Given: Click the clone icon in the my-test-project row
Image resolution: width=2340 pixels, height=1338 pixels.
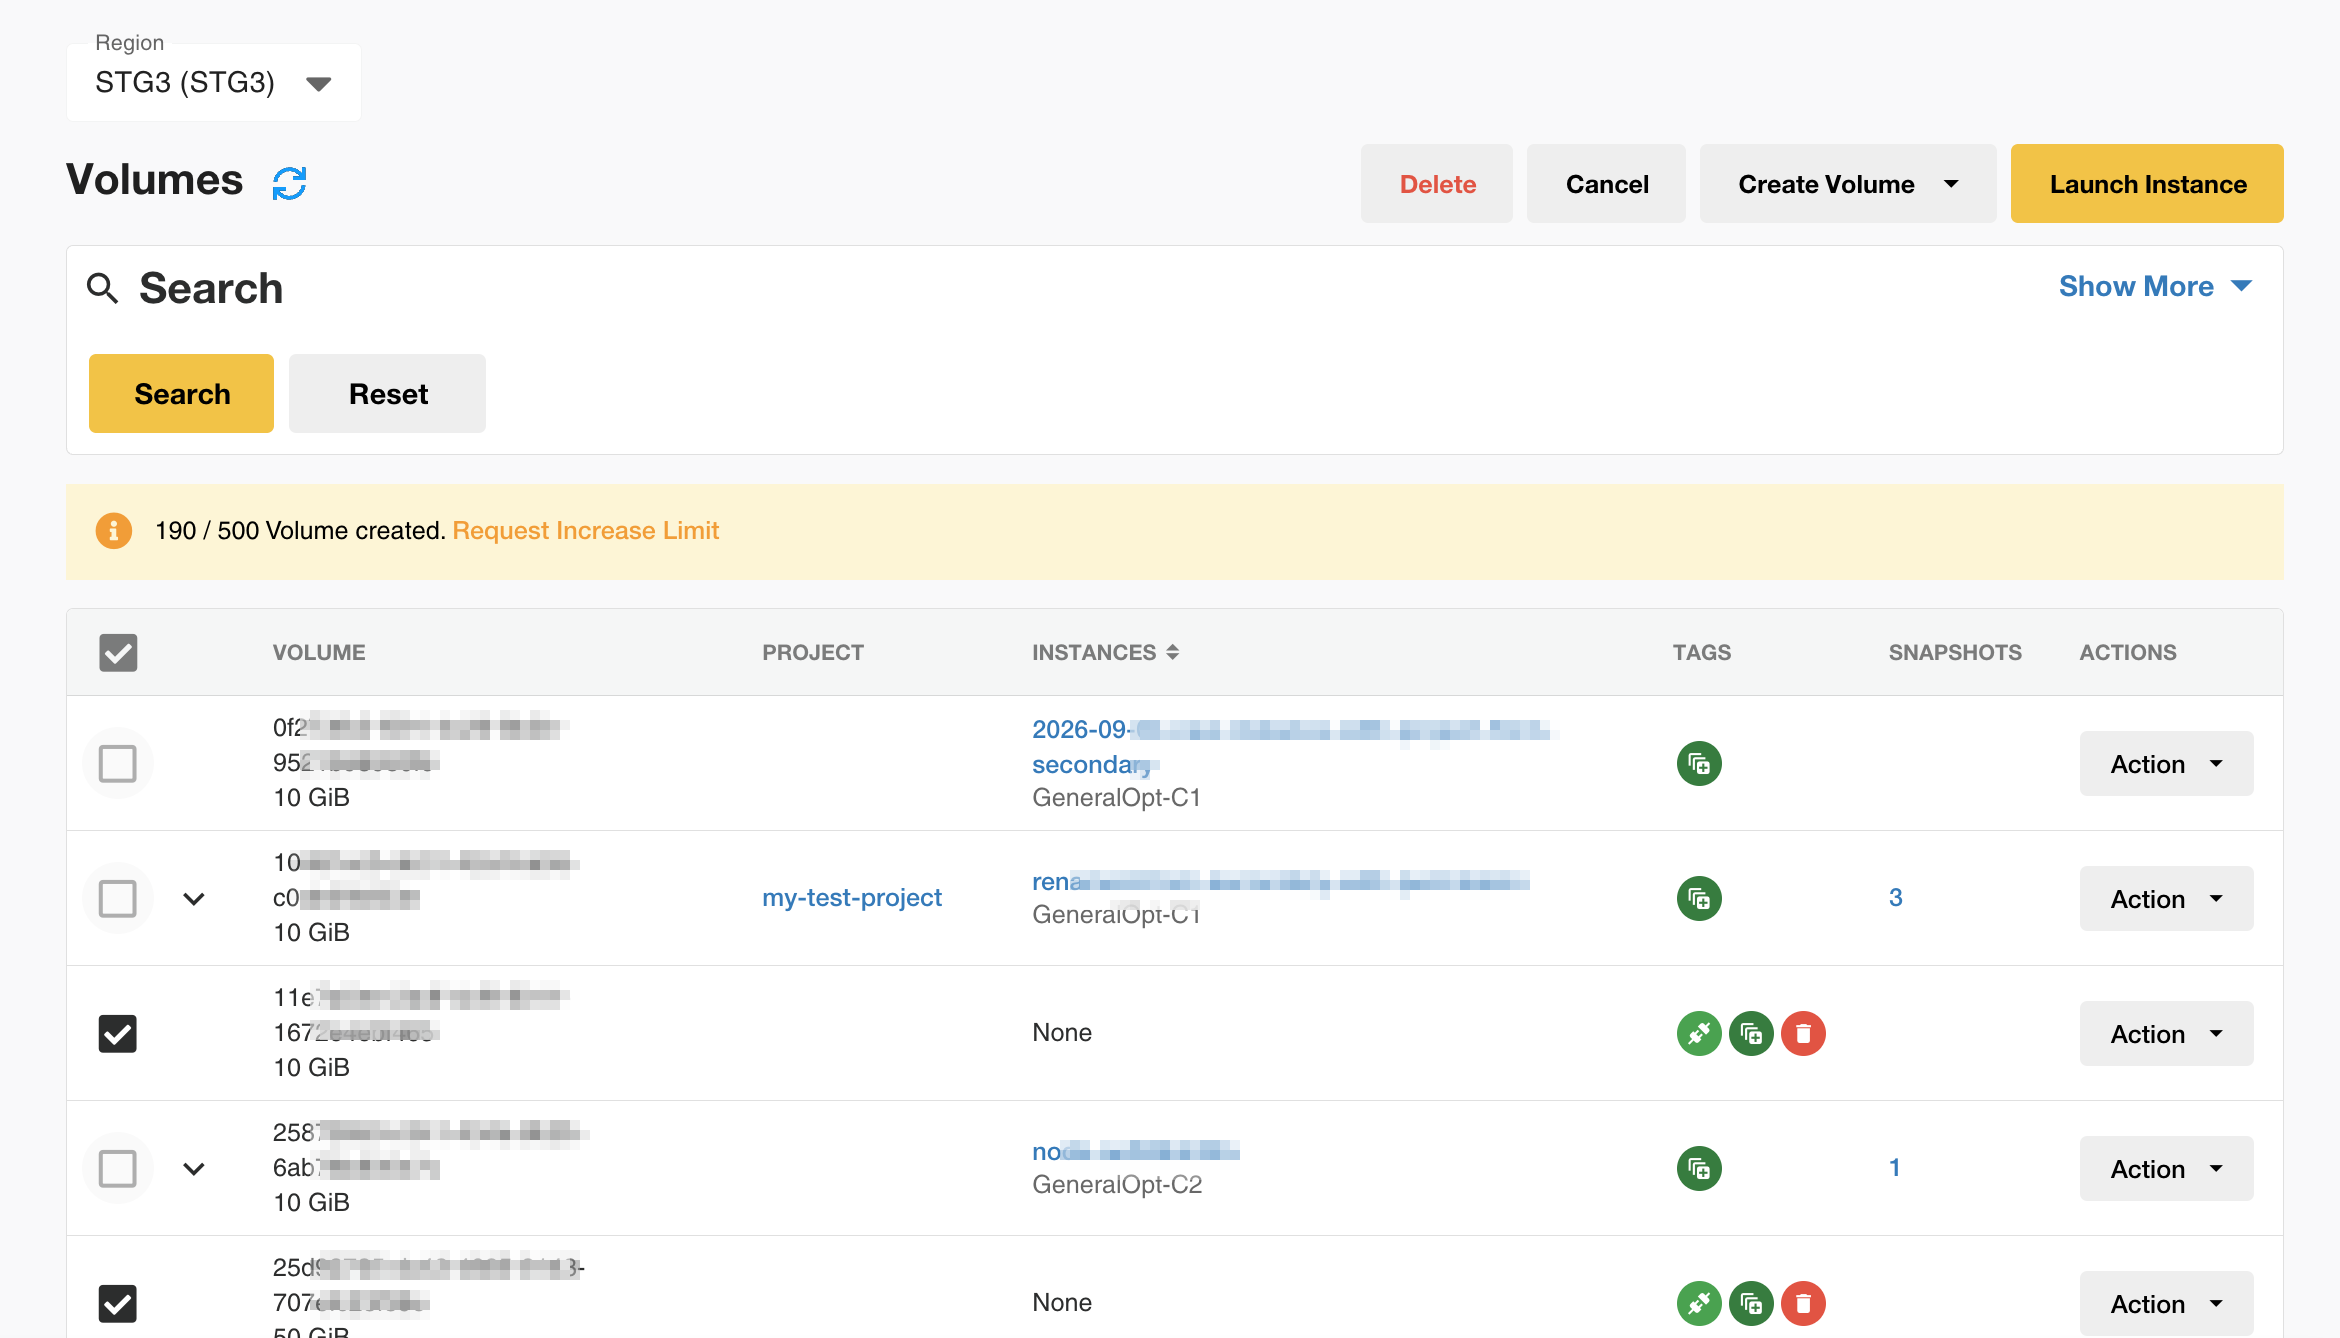Looking at the screenshot, I should click(x=1699, y=899).
